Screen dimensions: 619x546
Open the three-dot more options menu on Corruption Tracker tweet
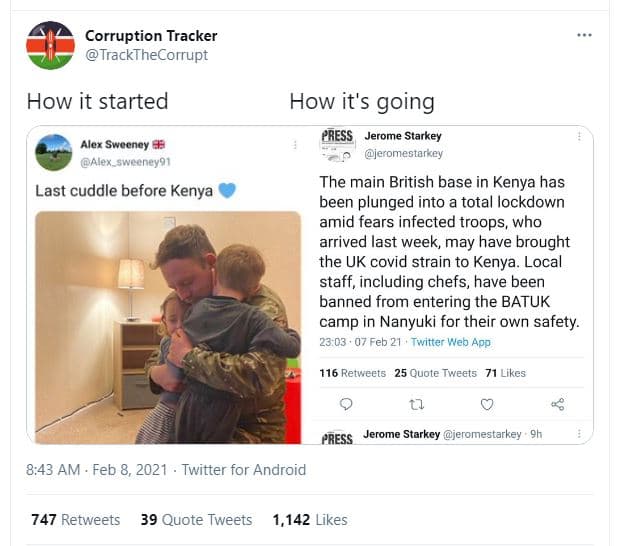(585, 35)
